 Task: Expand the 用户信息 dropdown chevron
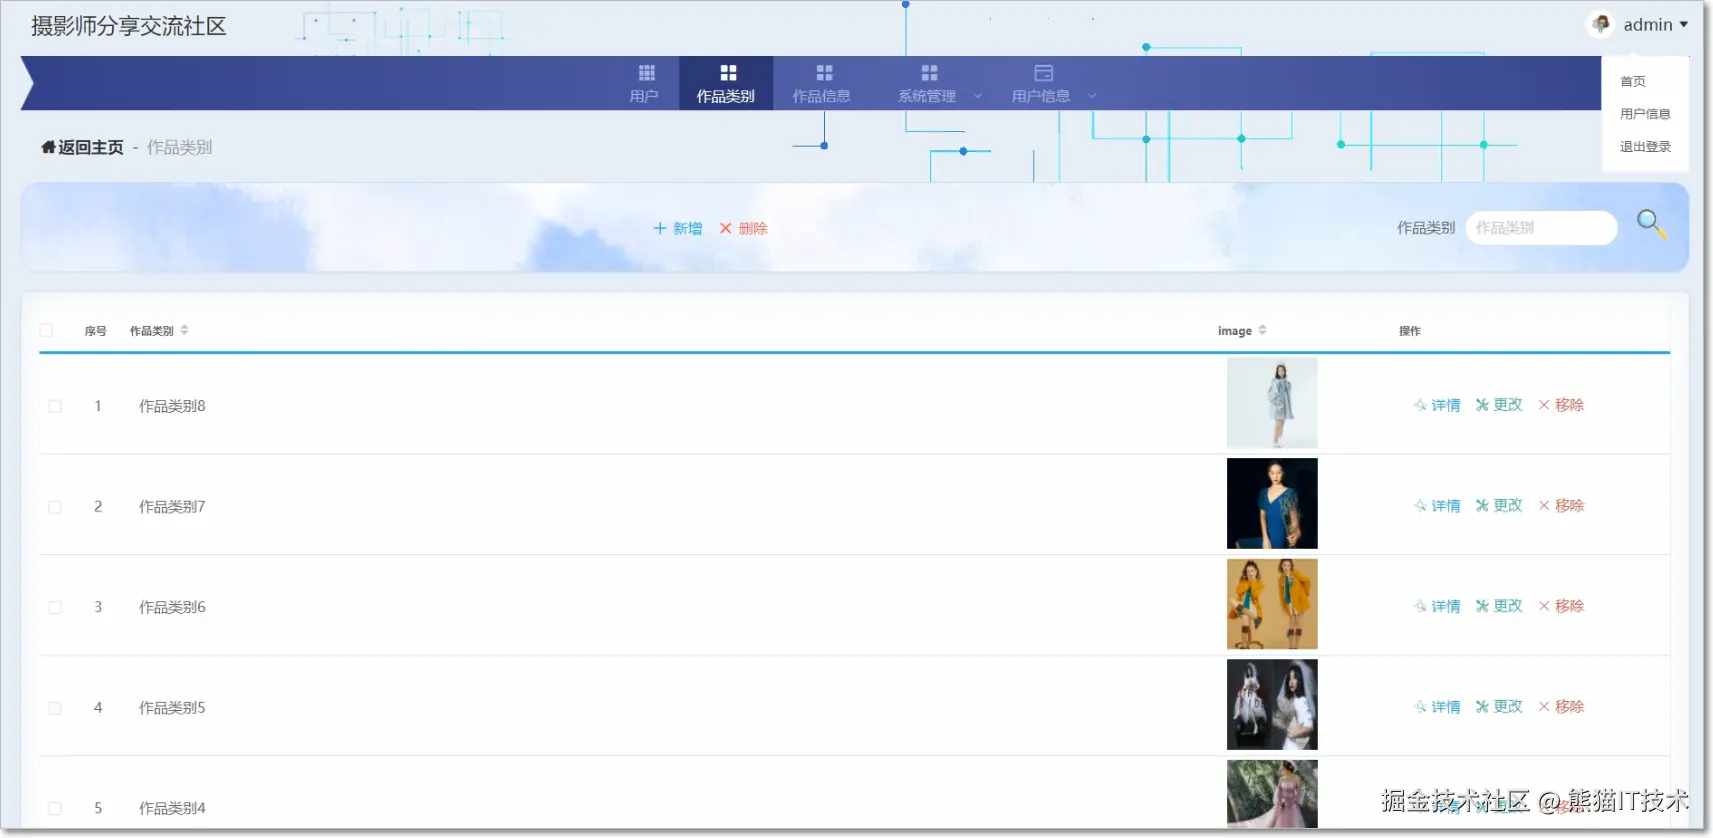tap(1092, 96)
